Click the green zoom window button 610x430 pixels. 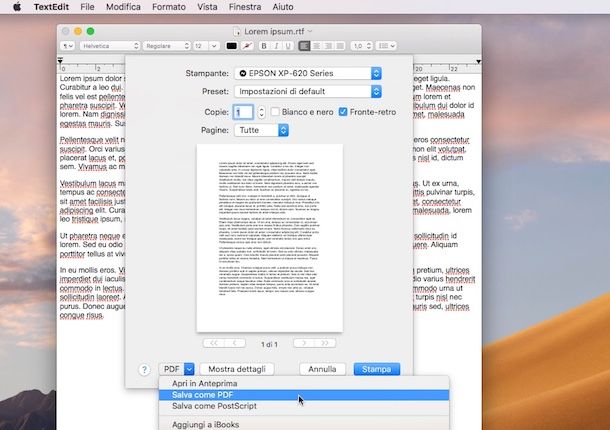click(x=90, y=31)
